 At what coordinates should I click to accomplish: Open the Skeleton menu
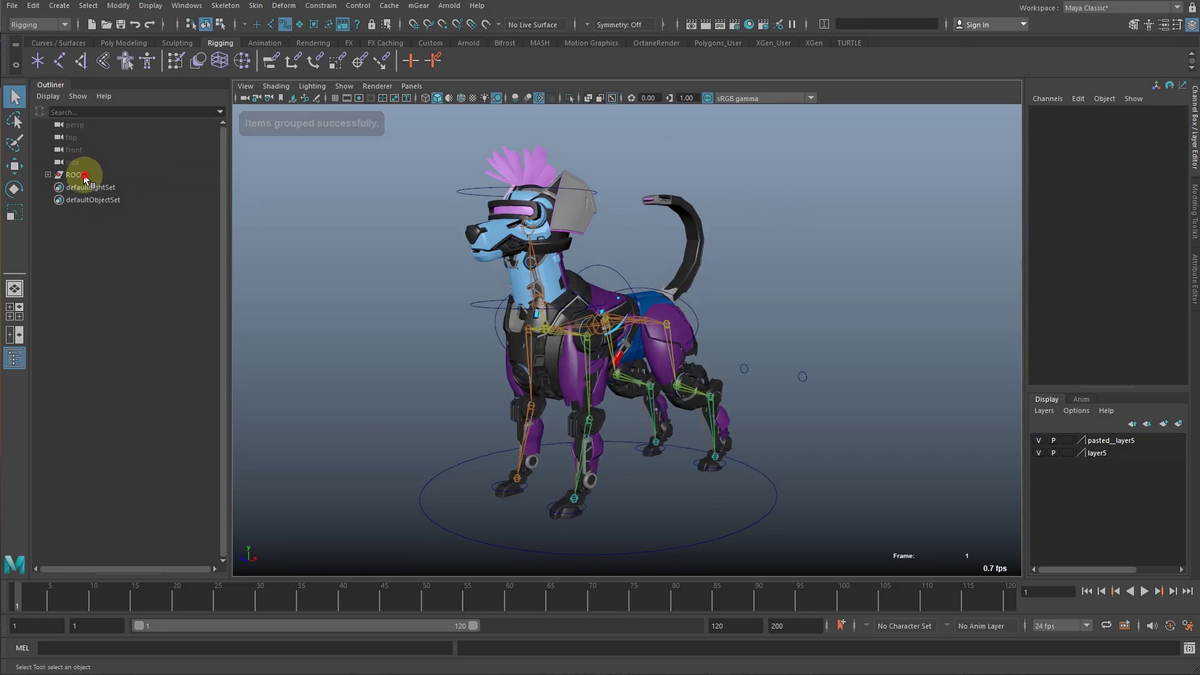coord(225,6)
